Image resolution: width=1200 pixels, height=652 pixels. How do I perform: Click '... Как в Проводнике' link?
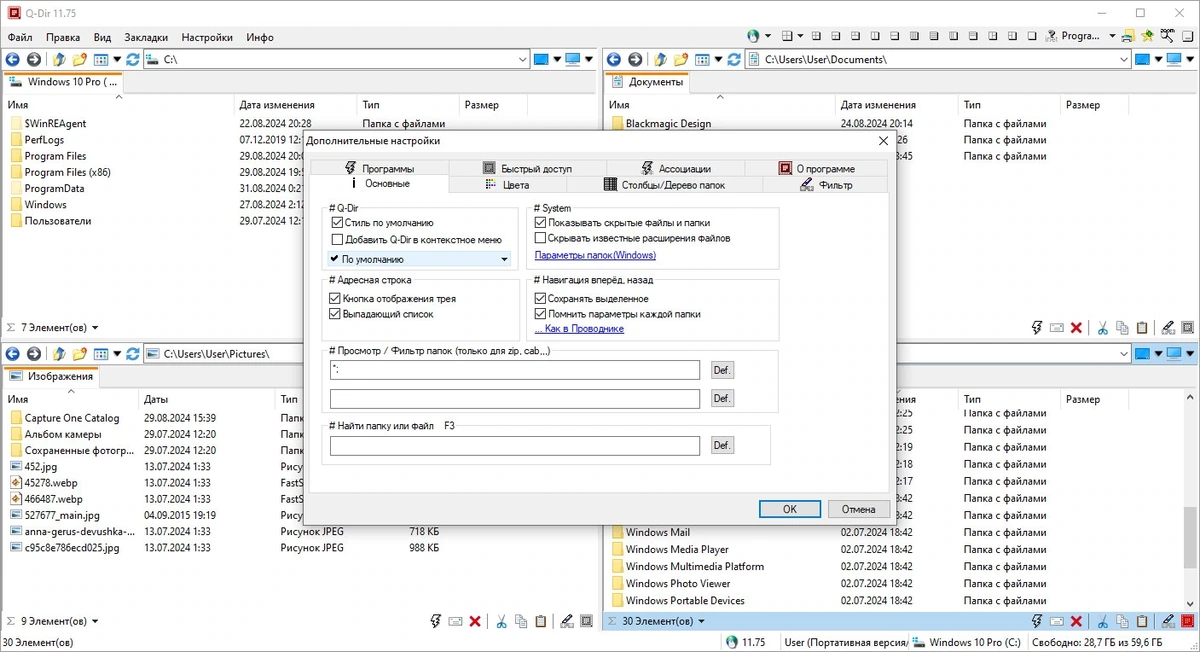pos(579,328)
